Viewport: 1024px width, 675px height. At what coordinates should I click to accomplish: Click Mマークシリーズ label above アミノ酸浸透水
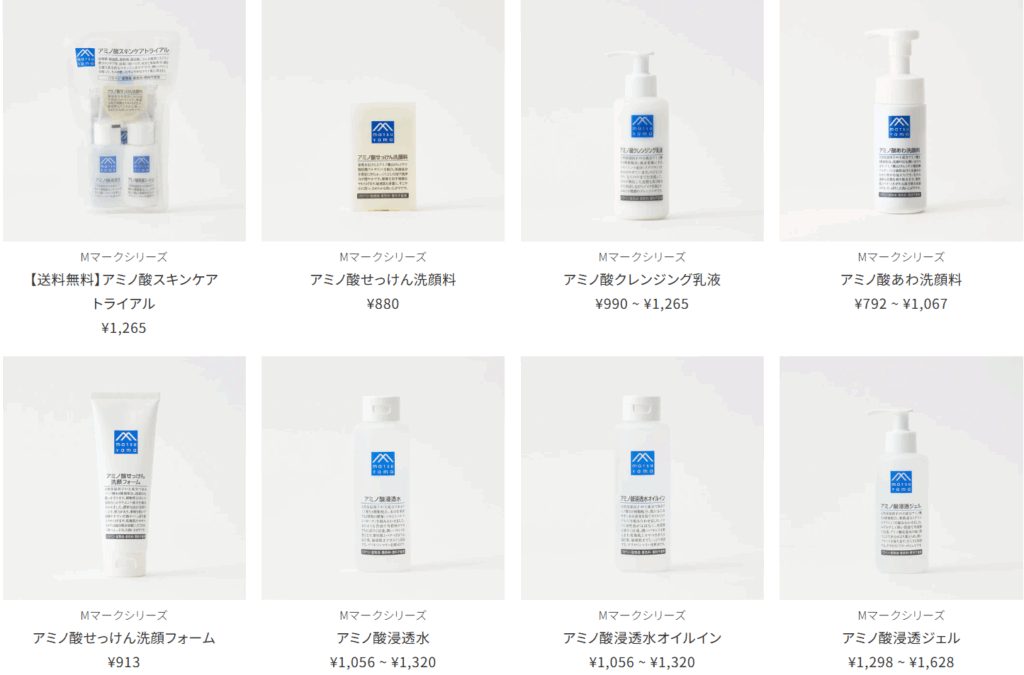383,615
